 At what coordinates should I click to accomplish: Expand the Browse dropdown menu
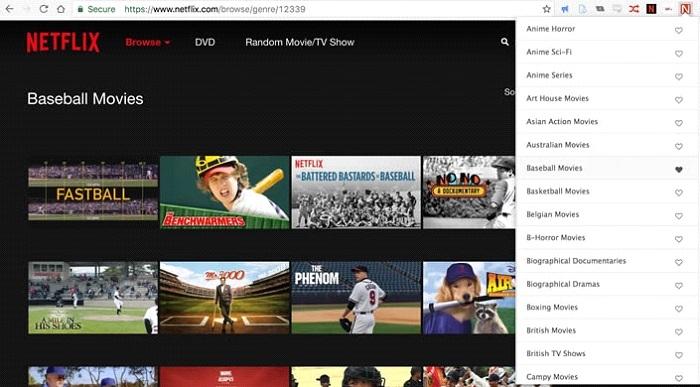point(148,42)
